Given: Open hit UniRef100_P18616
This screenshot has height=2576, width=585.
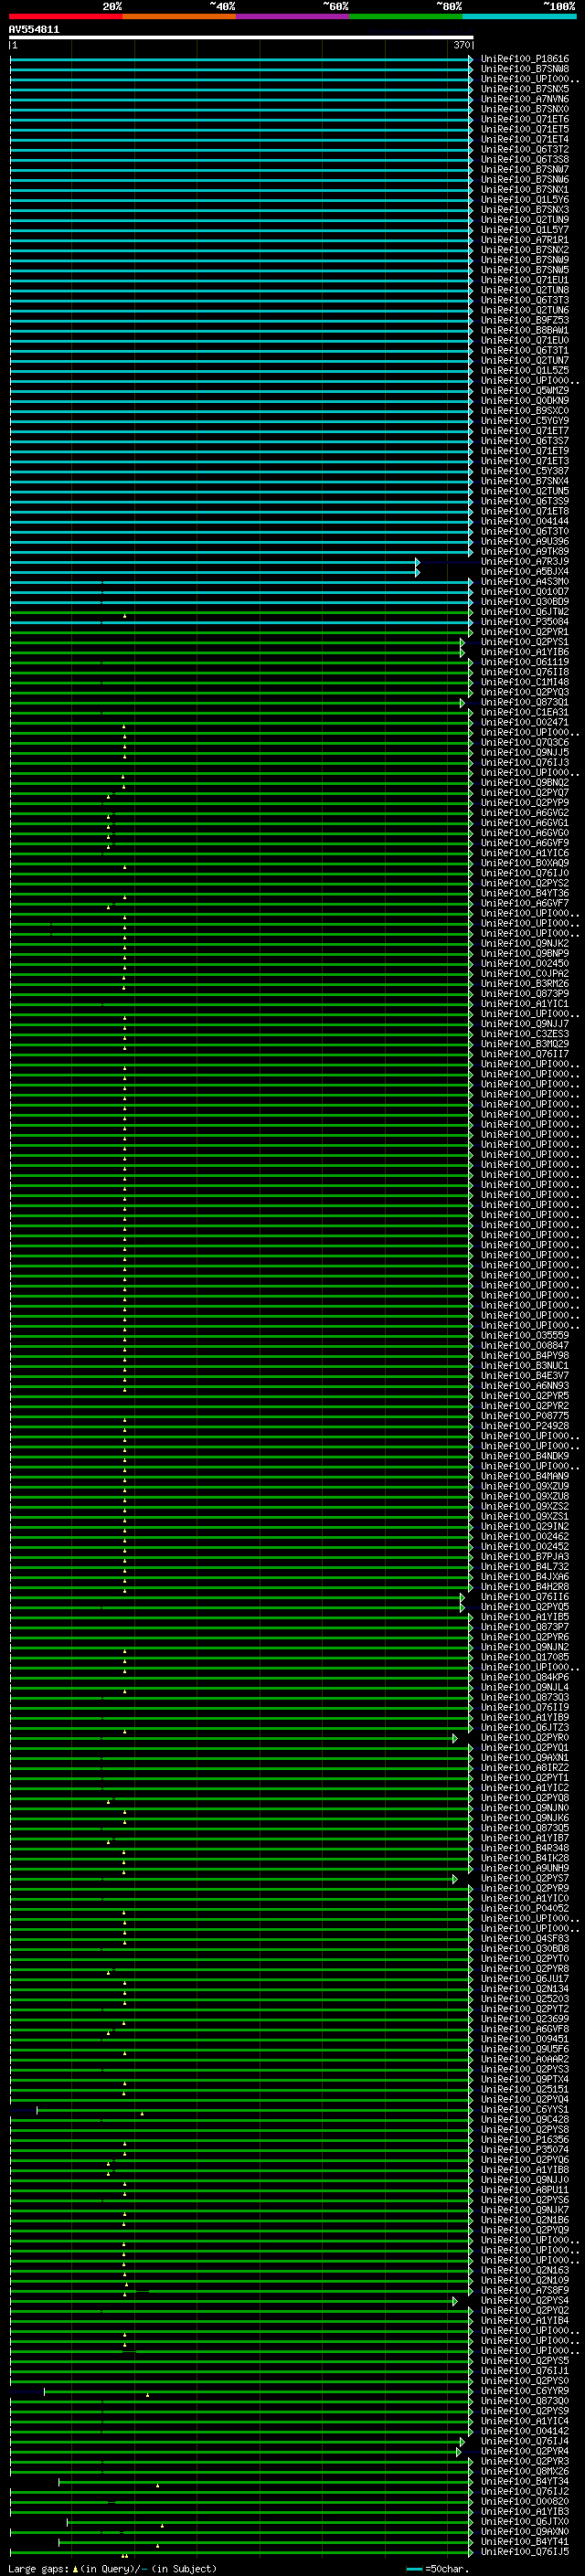Looking at the screenshot, I should [524, 59].
